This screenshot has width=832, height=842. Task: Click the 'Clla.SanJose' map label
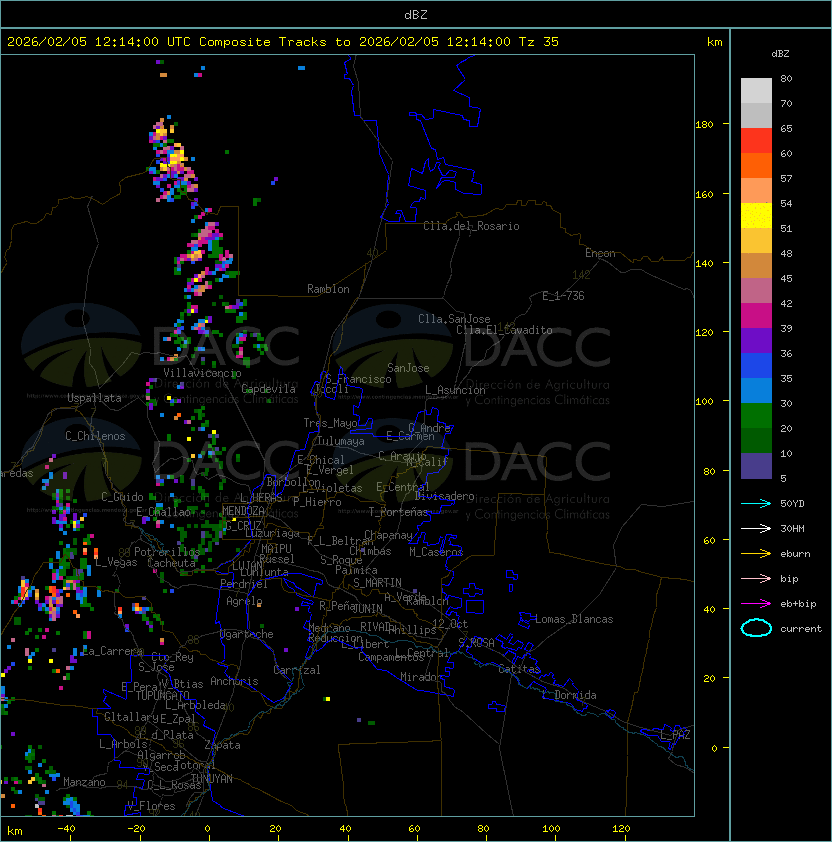click(454, 319)
